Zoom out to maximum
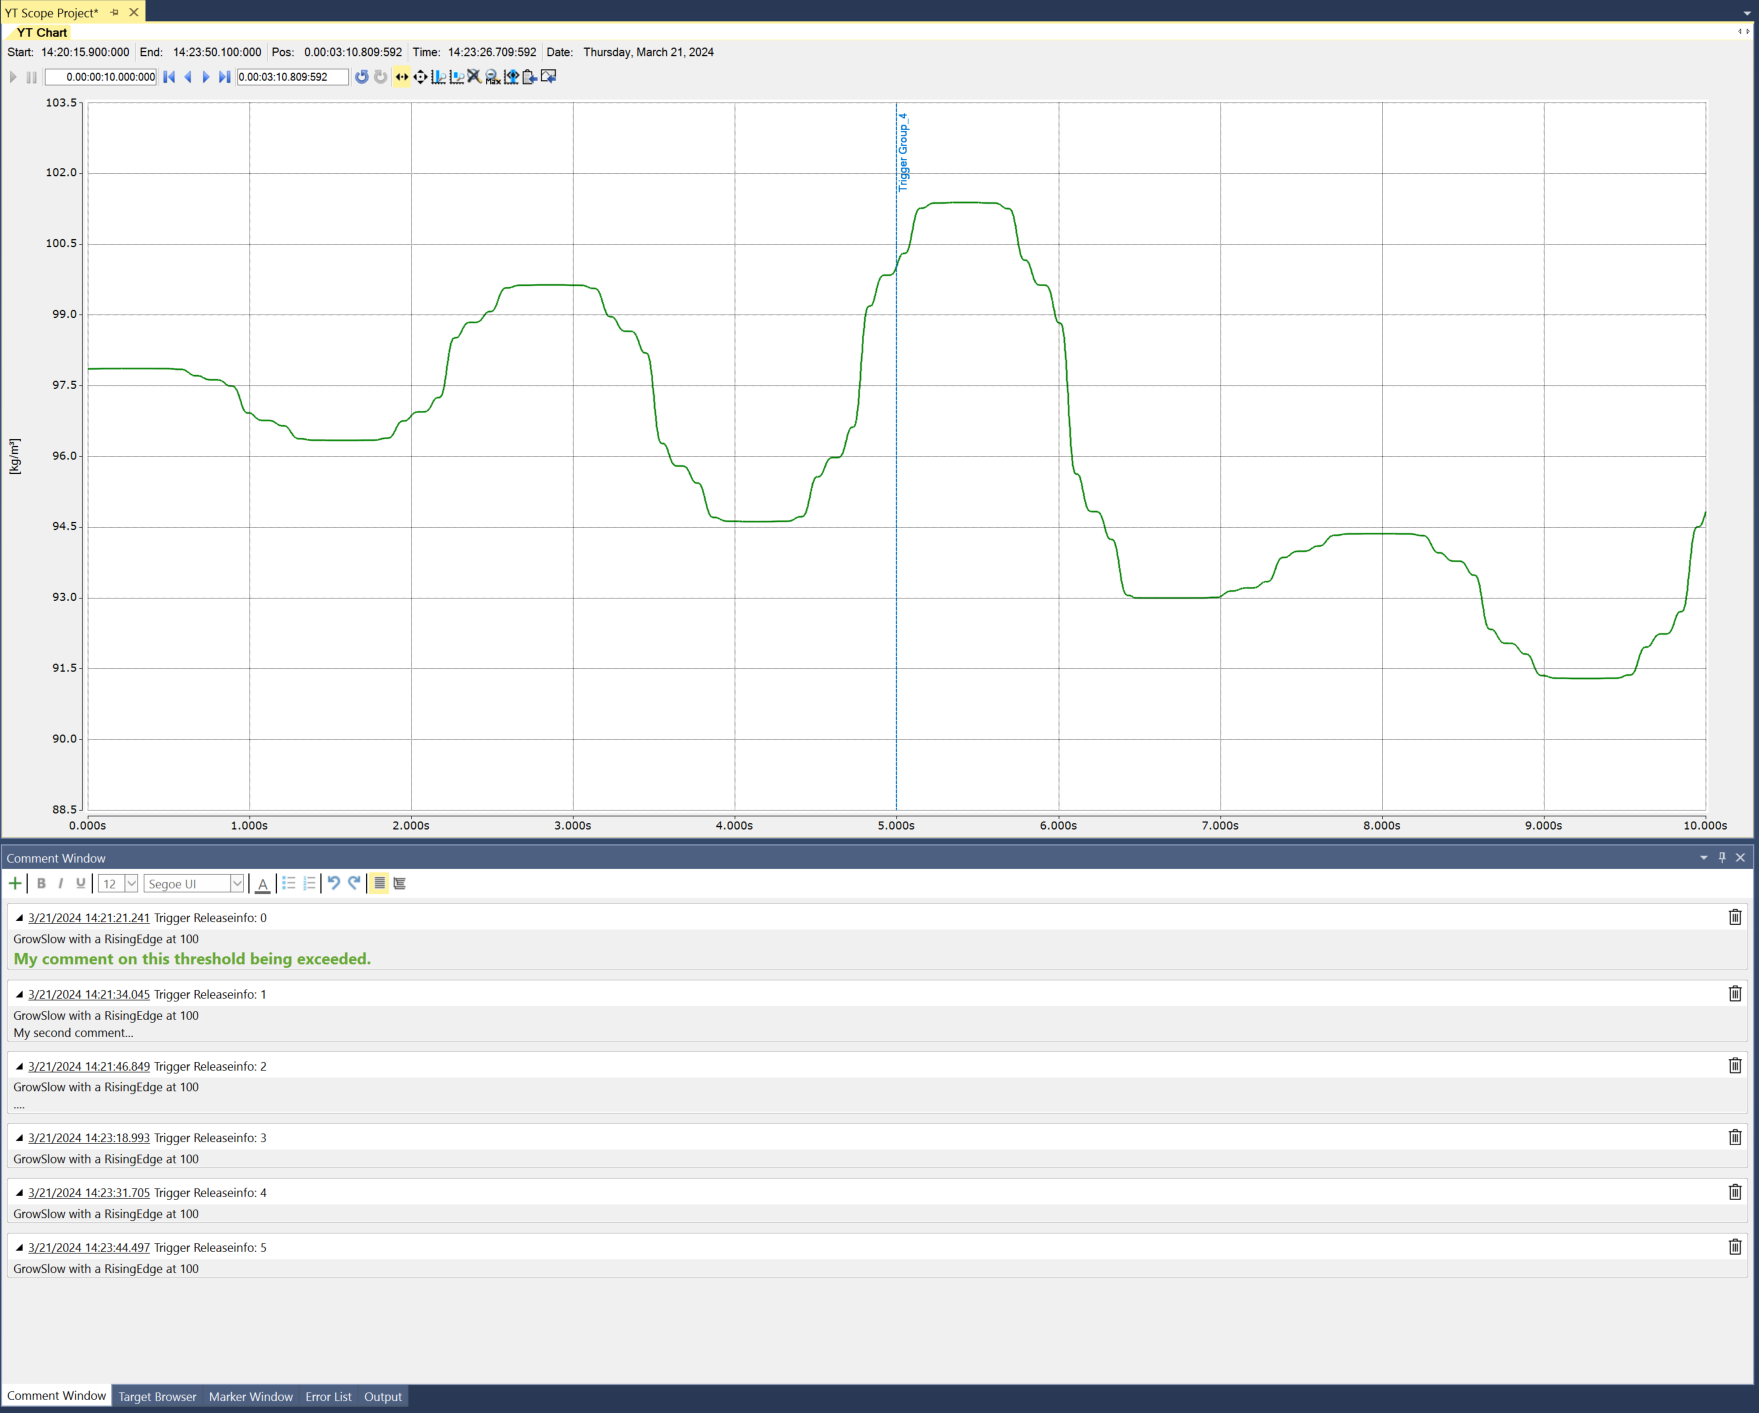1759x1413 pixels. 492,77
